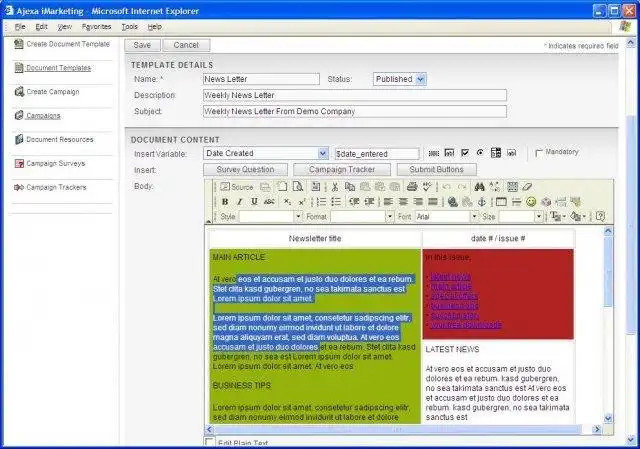This screenshot has height=449, width=640.
Task: Tick the Mandatory checkbox
Action: click(539, 153)
